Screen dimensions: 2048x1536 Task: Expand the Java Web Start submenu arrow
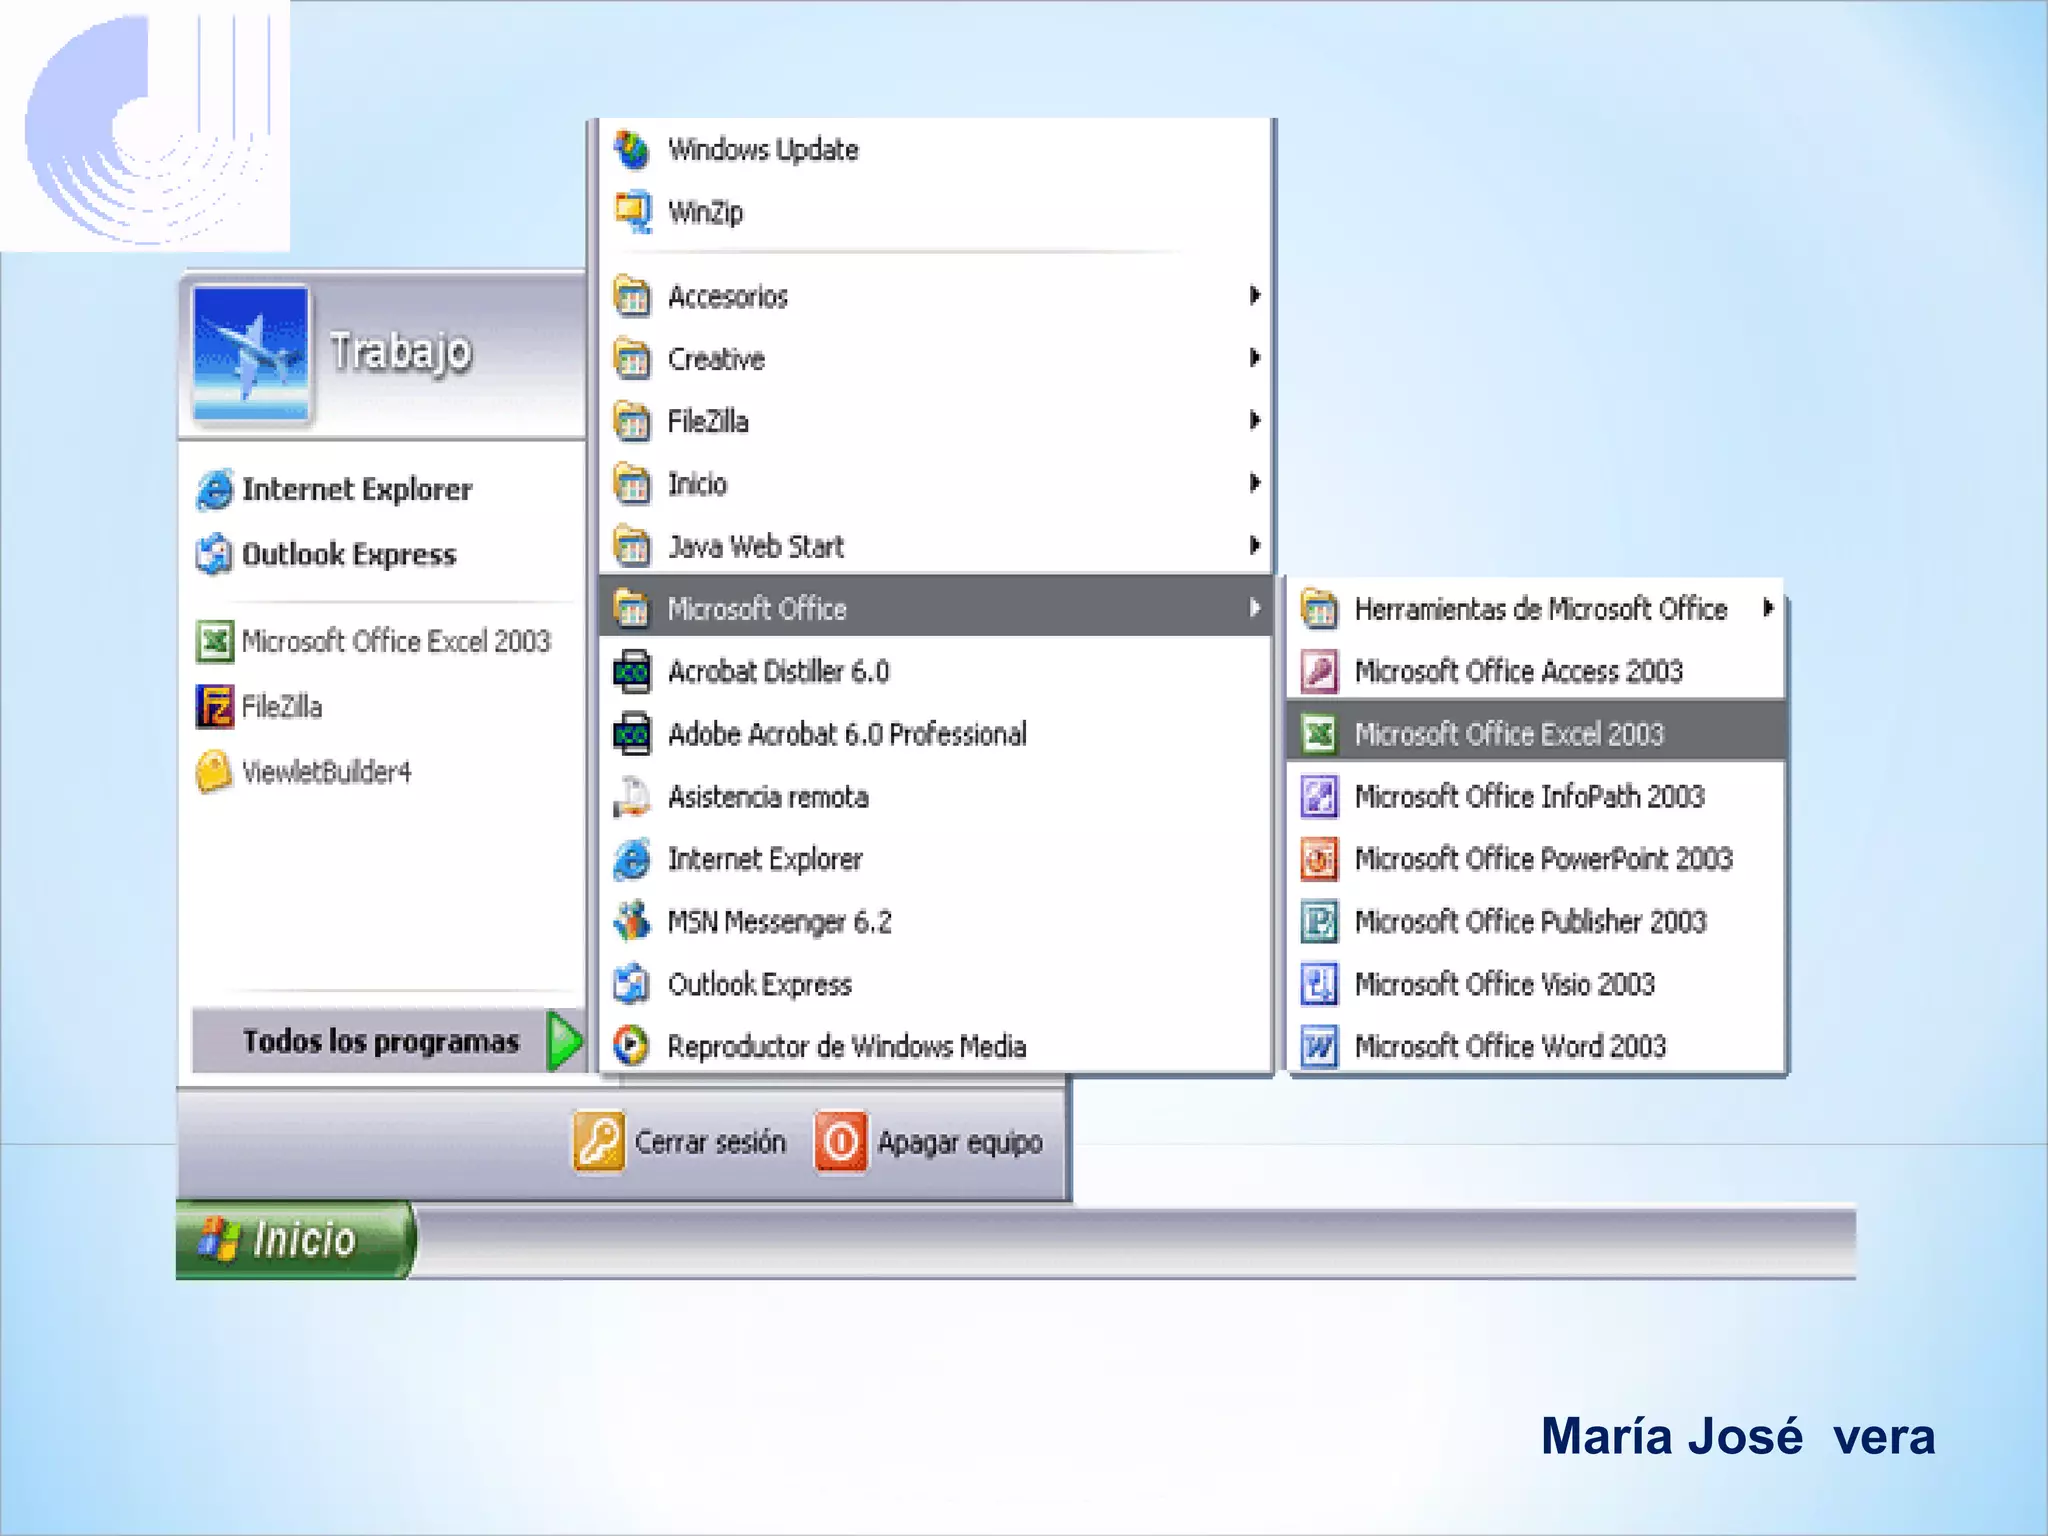click(x=1254, y=545)
